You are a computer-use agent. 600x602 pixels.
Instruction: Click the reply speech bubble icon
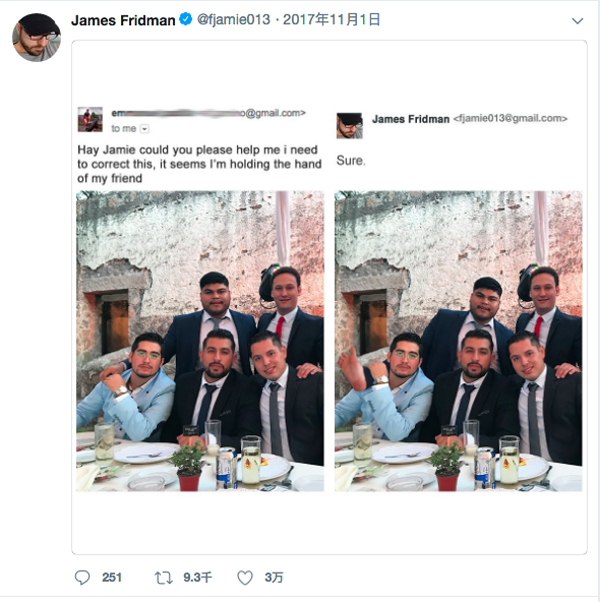pyautogui.click(x=83, y=577)
